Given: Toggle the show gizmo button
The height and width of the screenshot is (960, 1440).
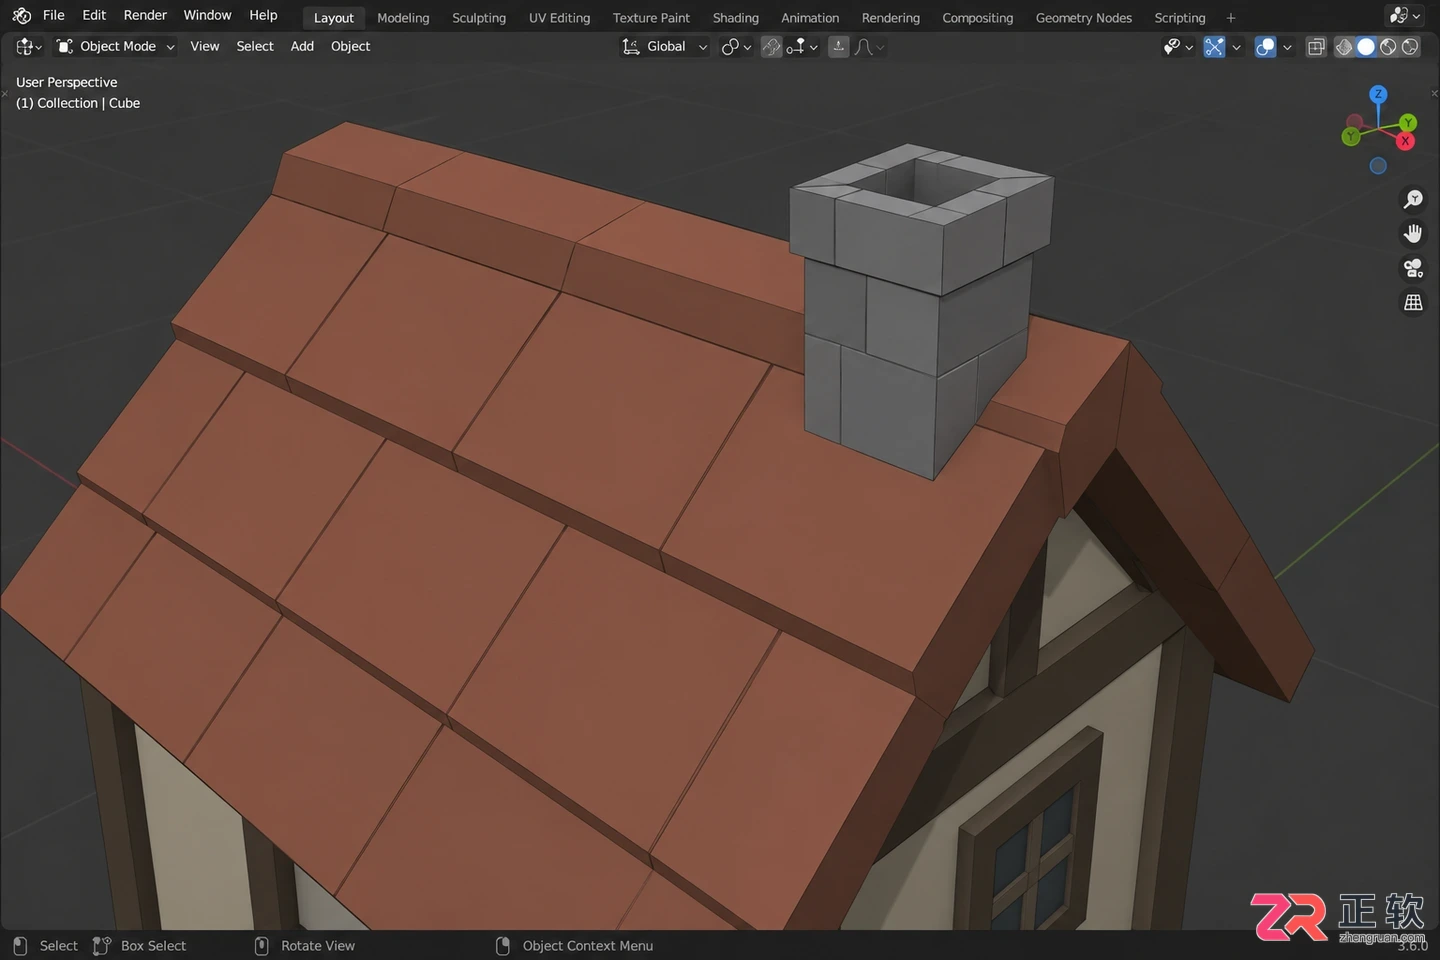Looking at the screenshot, I should coord(1214,46).
